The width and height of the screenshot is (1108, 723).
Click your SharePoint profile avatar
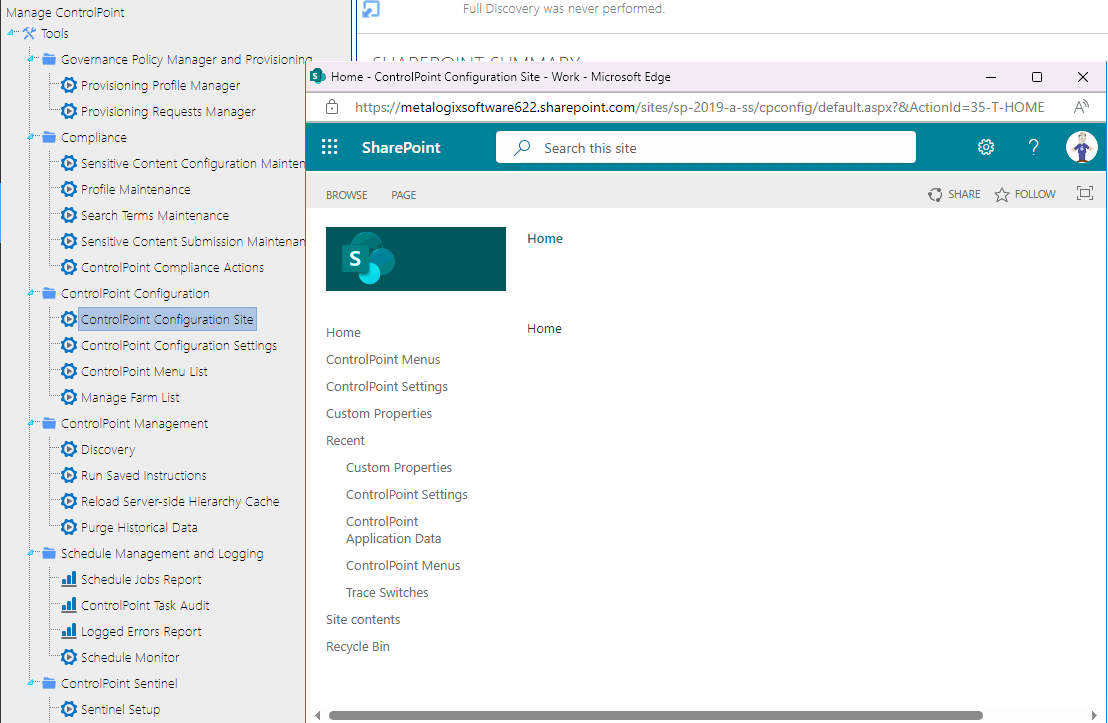tap(1082, 146)
